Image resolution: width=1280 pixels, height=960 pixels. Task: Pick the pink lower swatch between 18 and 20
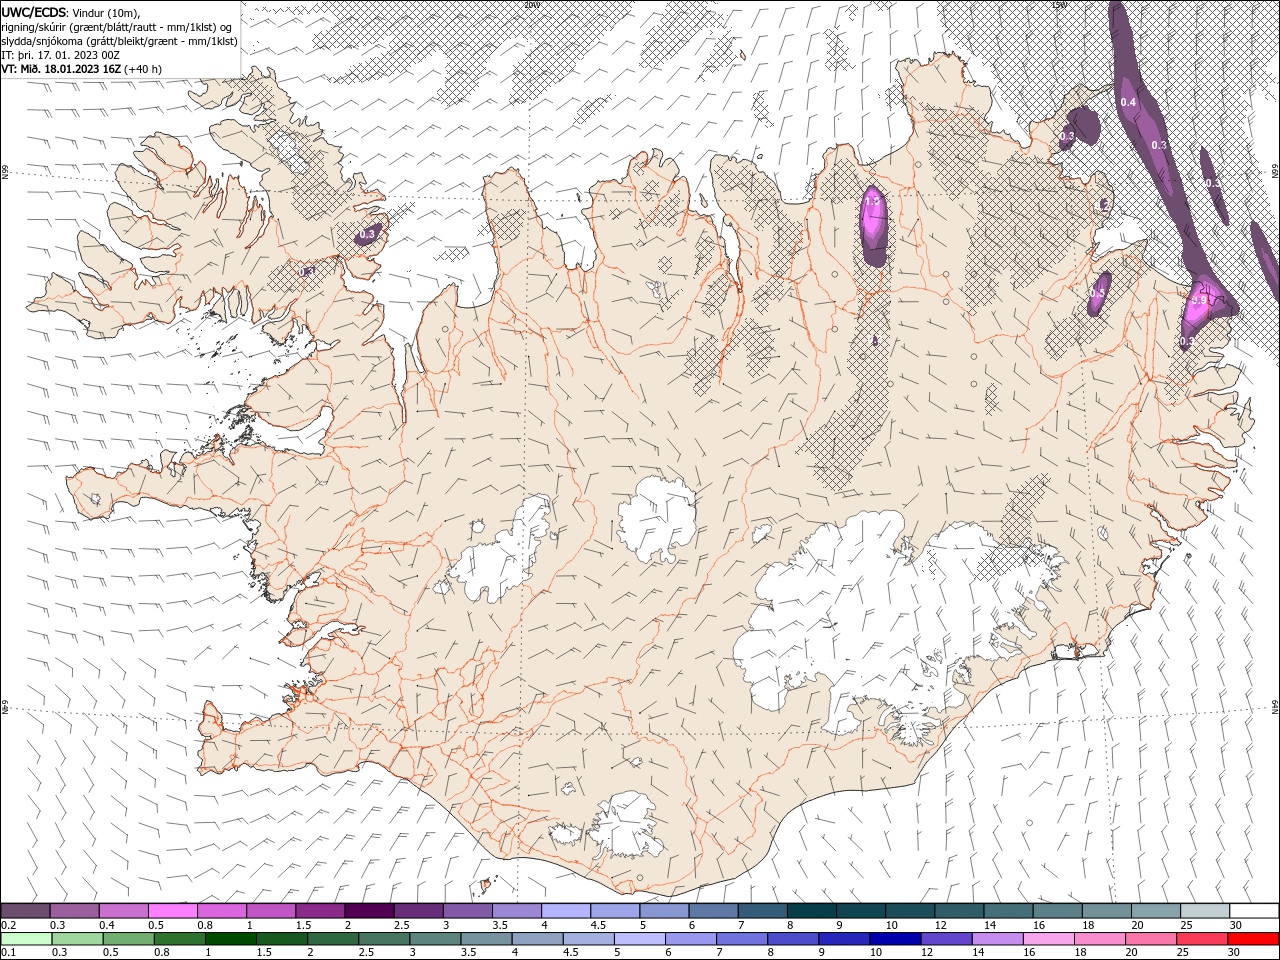tap(1100, 939)
